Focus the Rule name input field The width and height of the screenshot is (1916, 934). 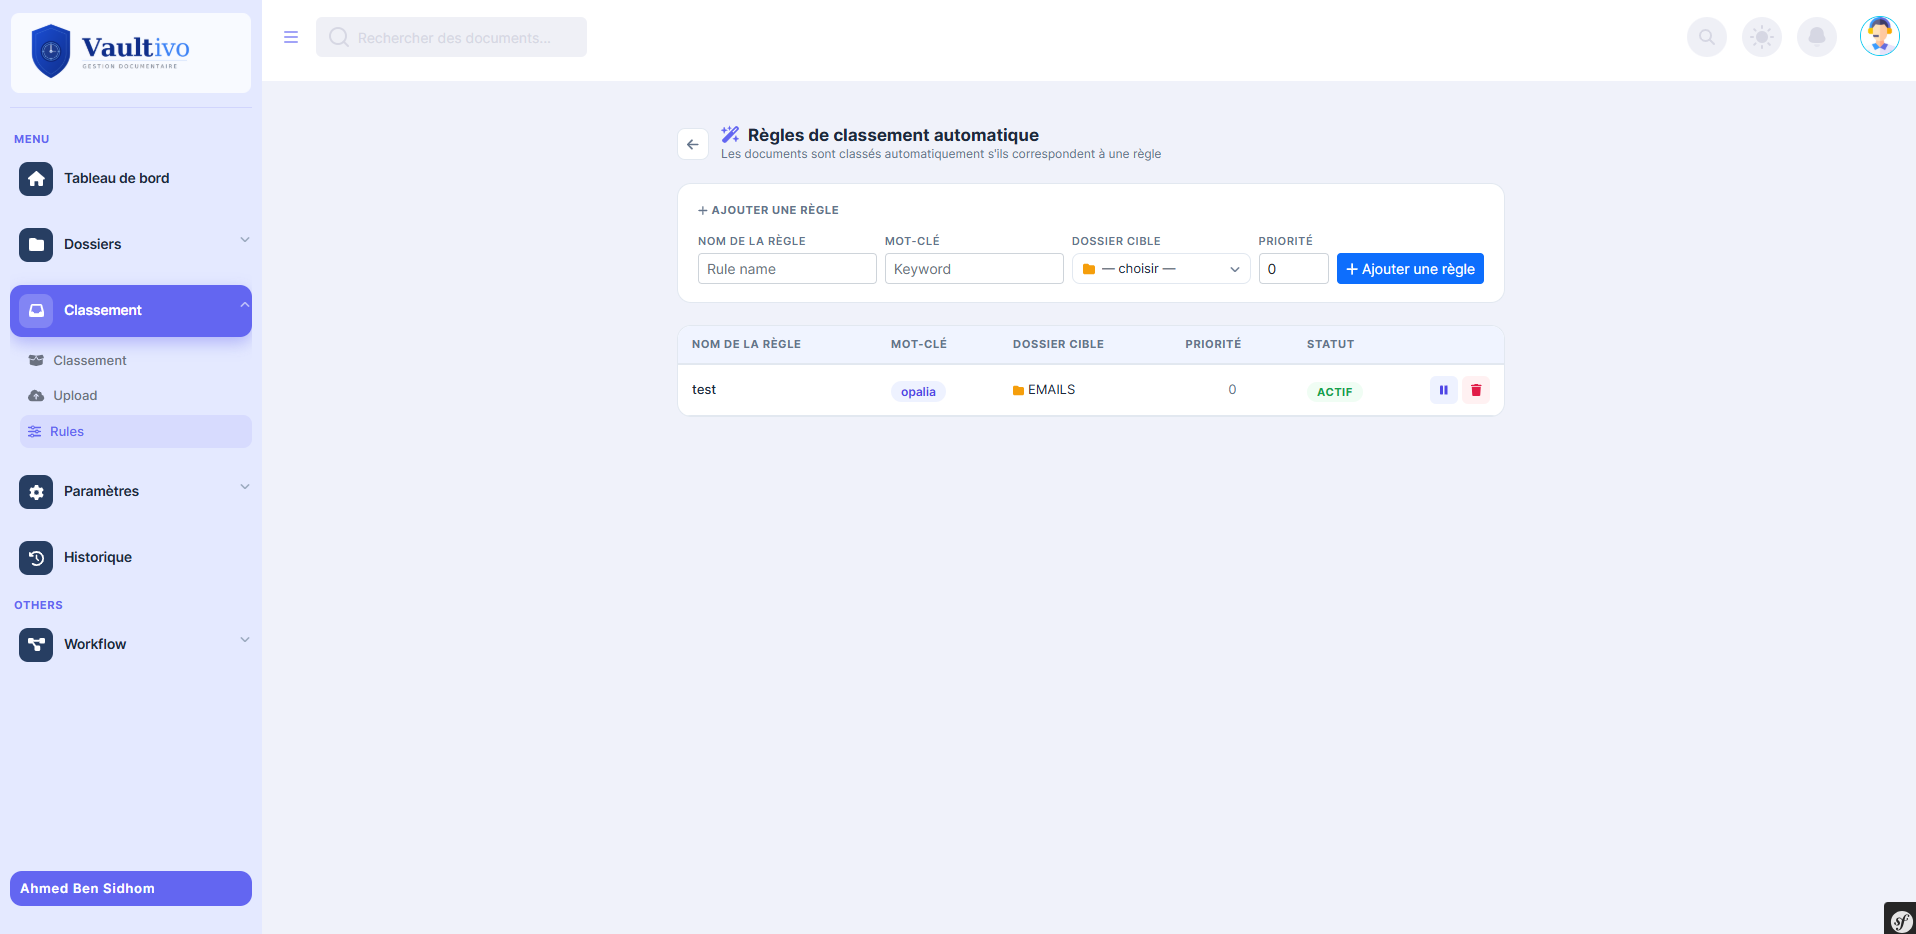[x=787, y=269]
